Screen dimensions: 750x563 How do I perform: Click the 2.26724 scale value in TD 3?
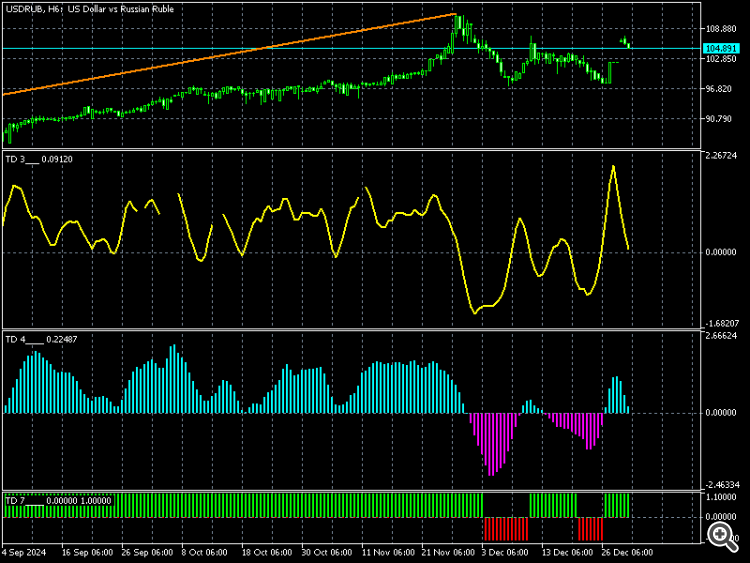(x=721, y=155)
